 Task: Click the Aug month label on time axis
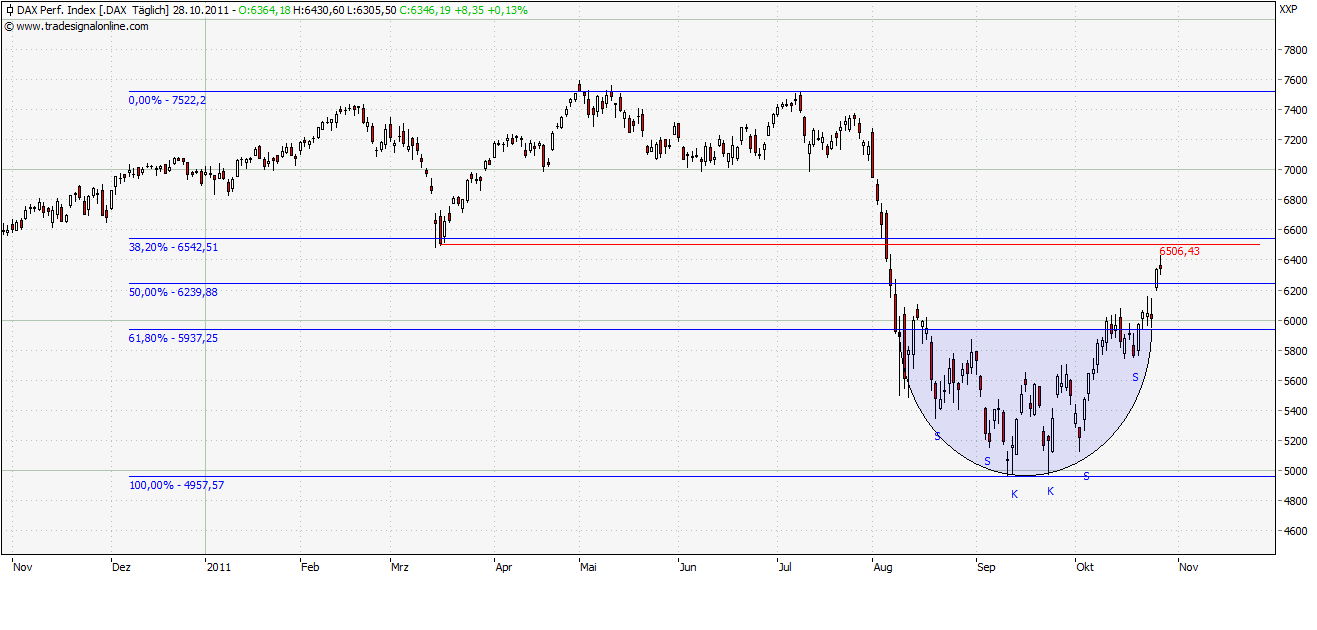(x=883, y=567)
